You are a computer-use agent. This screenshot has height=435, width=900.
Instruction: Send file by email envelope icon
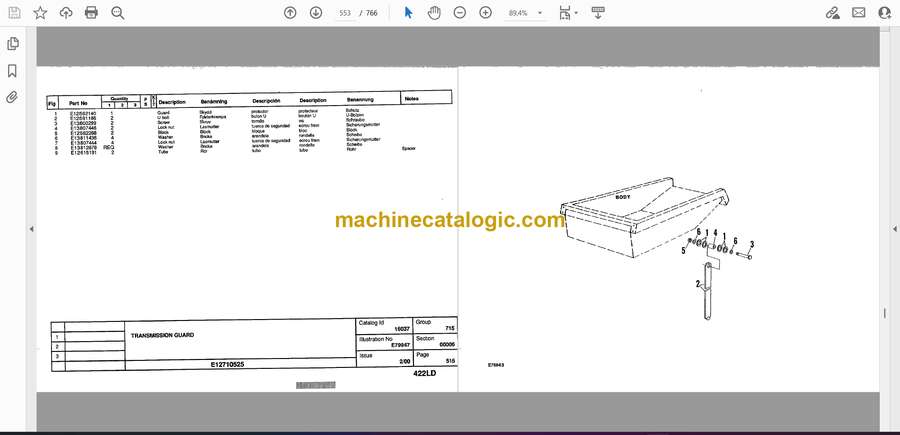pyautogui.click(x=859, y=13)
